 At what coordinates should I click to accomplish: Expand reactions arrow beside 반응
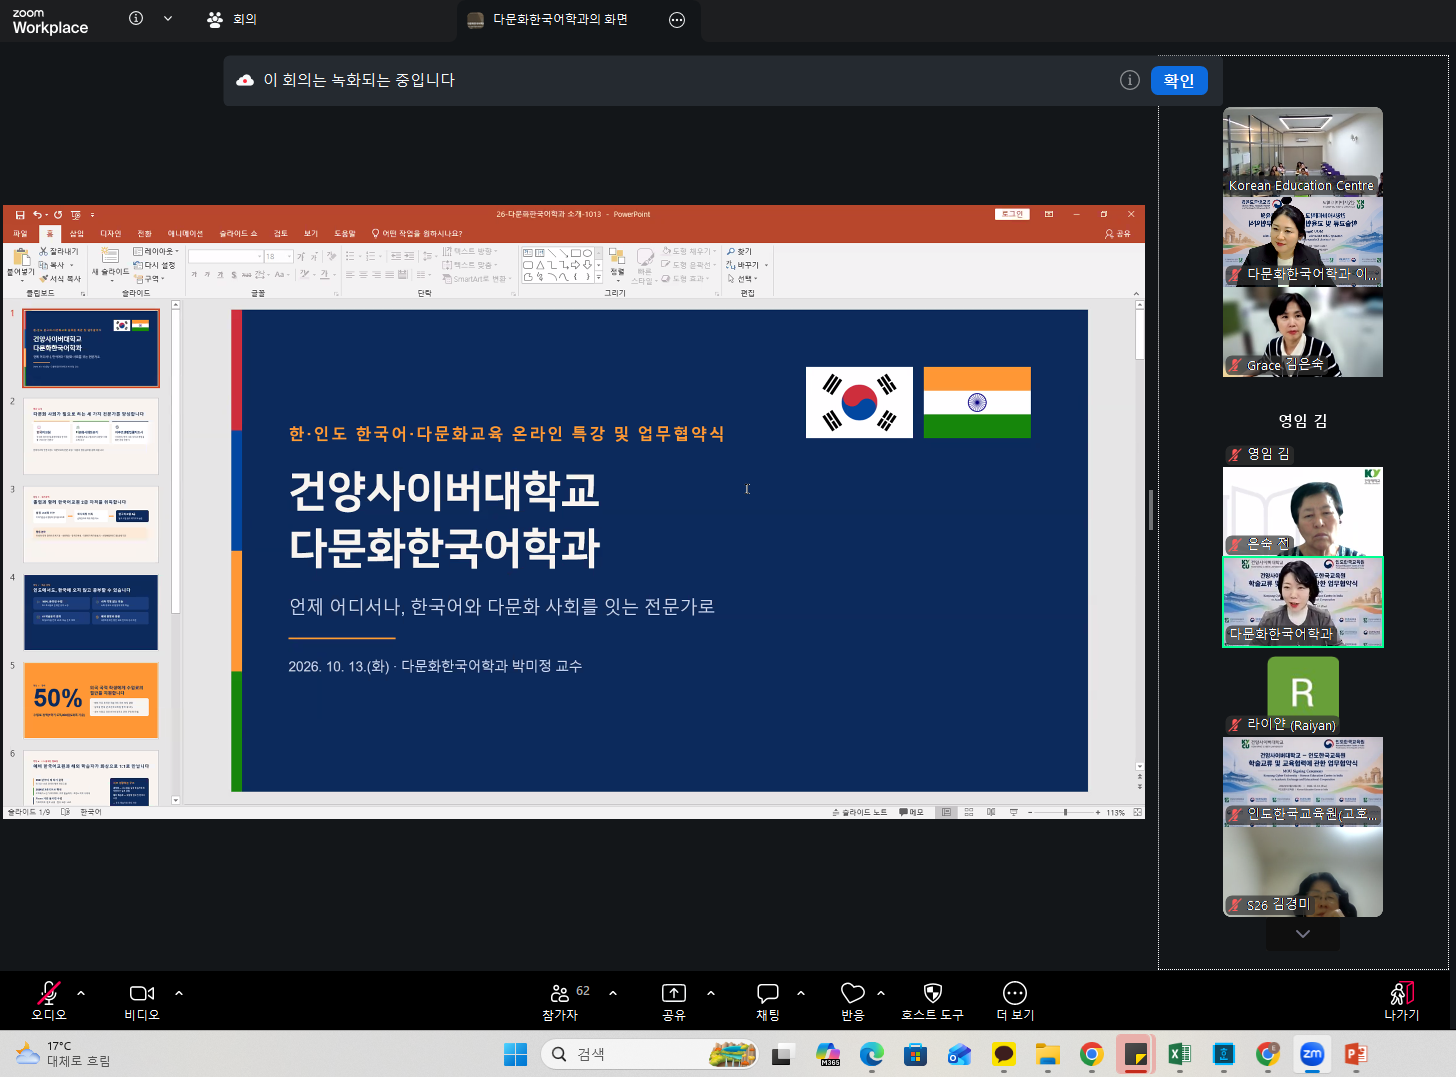coord(881,993)
